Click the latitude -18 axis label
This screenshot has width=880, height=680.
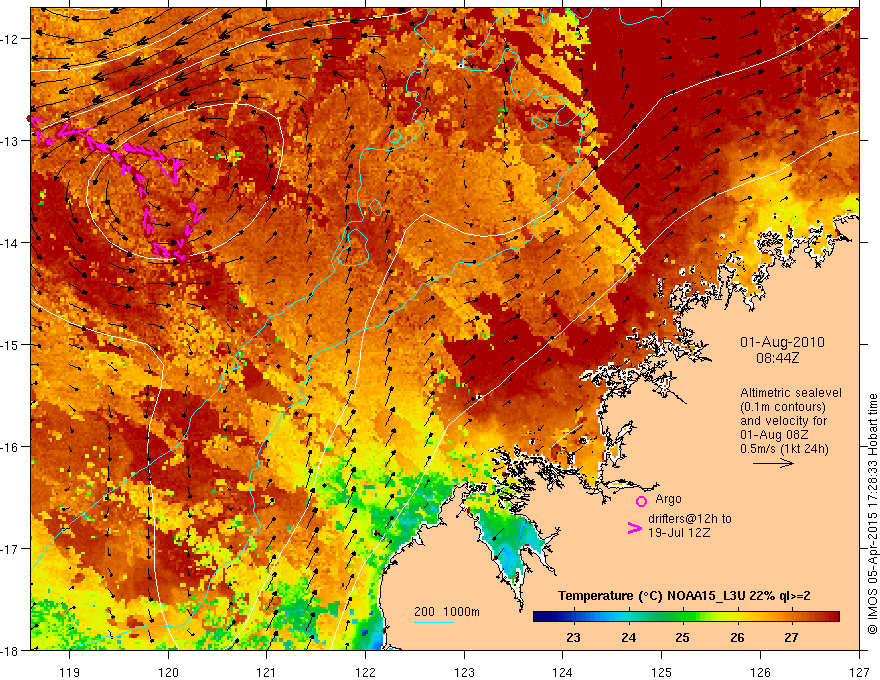coord(10,650)
